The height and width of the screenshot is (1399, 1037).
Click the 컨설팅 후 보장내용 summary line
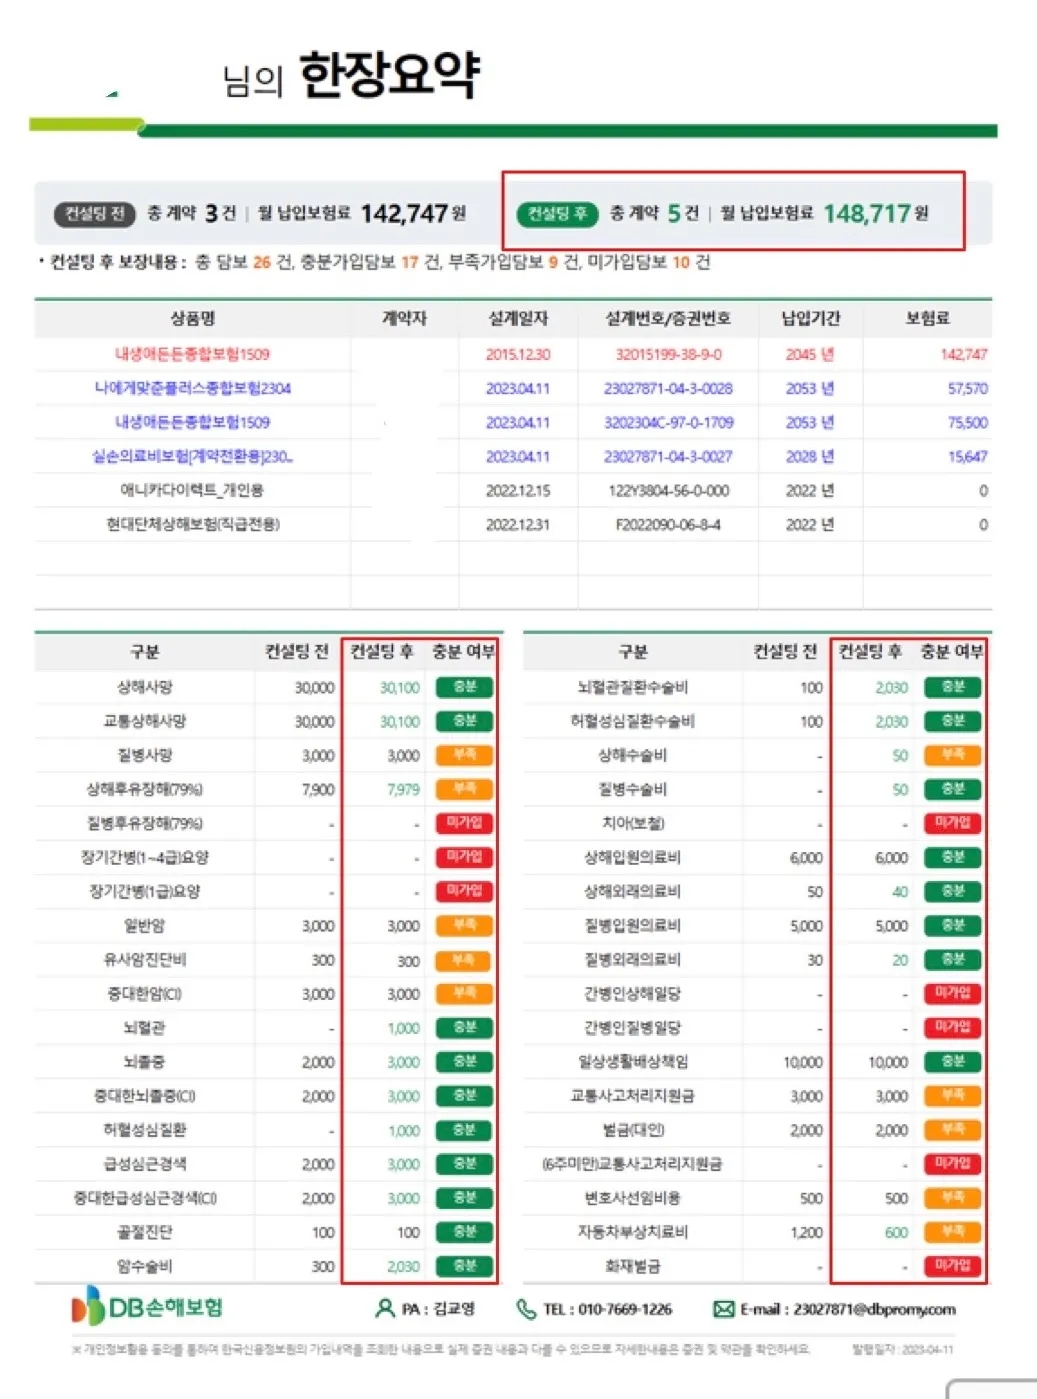[x=375, y=262]
